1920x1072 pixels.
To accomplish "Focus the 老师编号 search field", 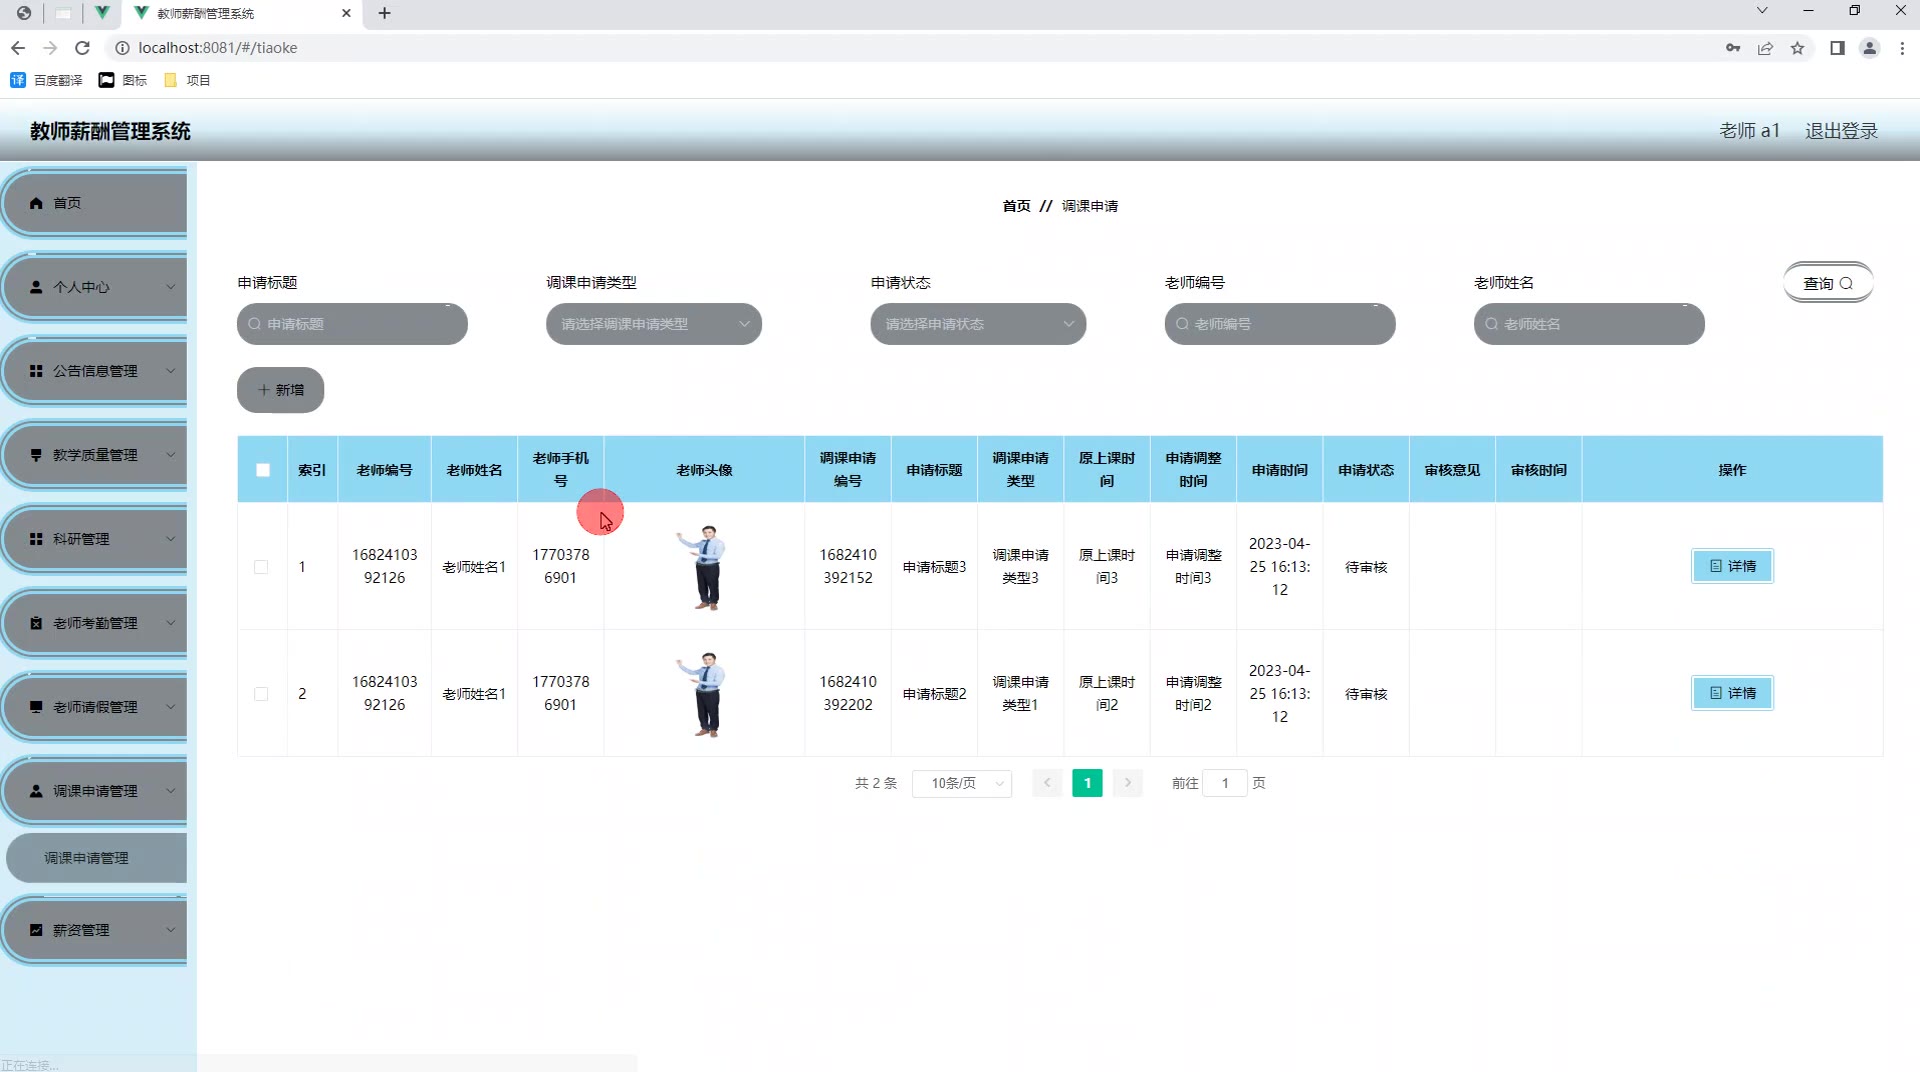I will click(1280, 324).
